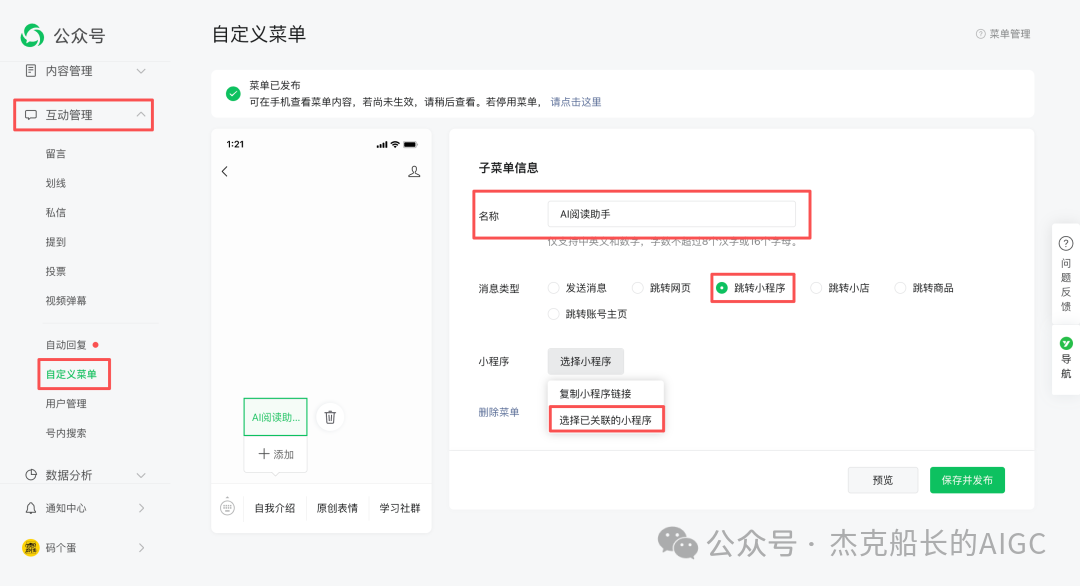Delete submenu with the trash icon
1080x586 pixels.
point(330,417)
